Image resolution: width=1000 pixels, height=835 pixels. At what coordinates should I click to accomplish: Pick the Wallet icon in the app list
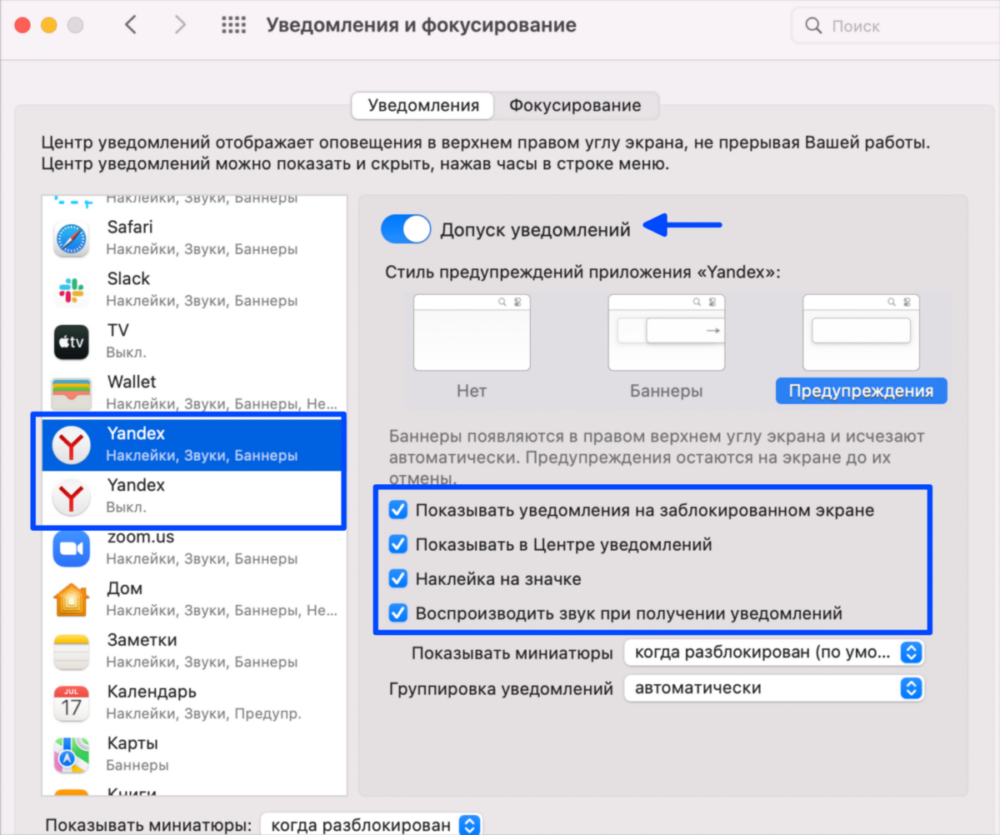point(71,393)
